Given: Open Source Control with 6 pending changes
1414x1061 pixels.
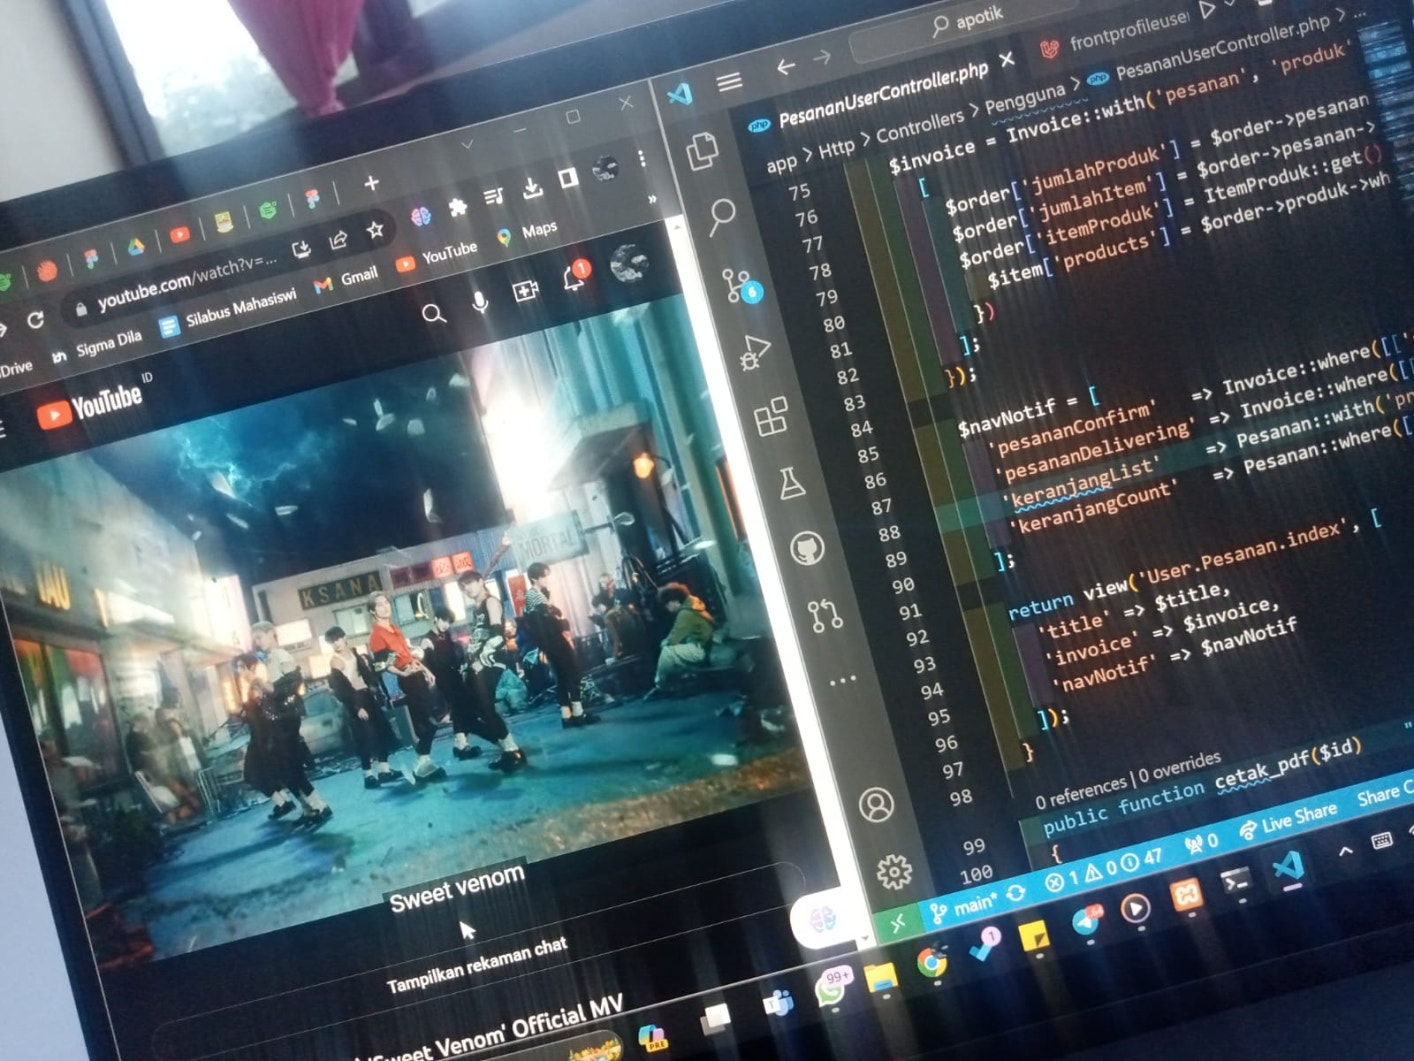Looking at the screenshot, I should 740,286.
